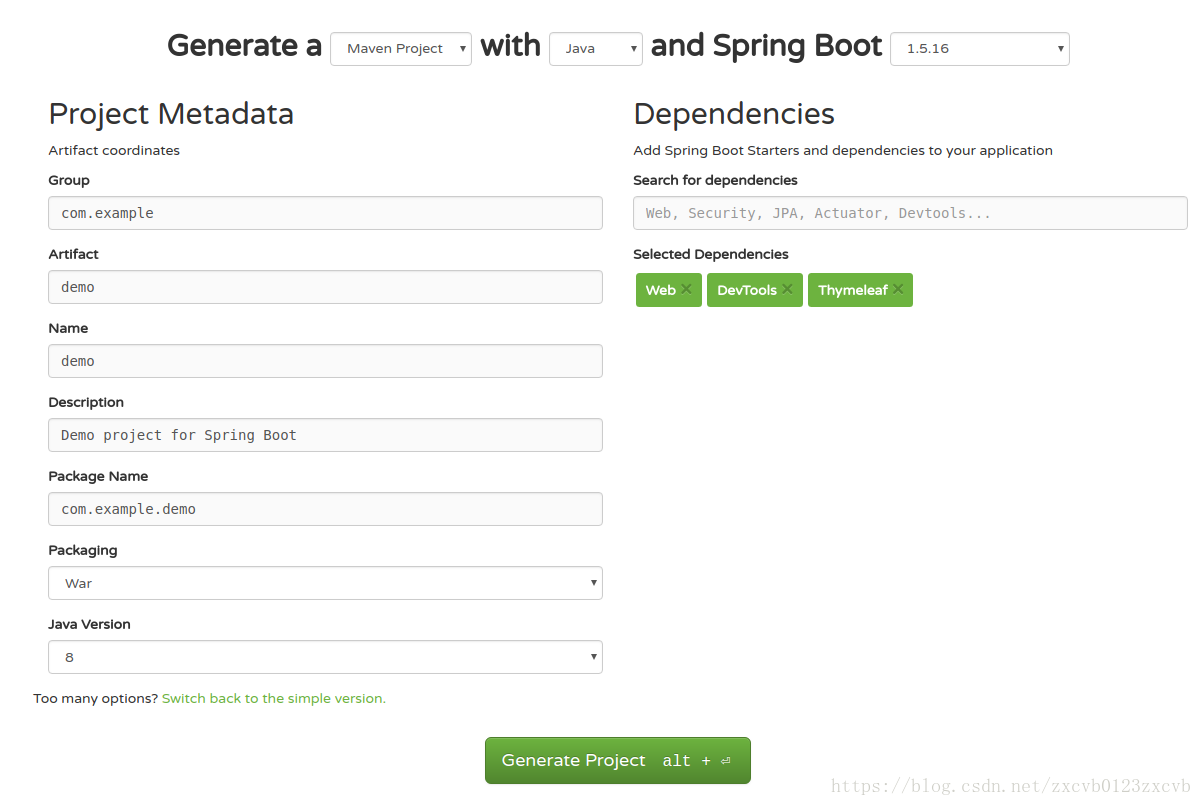Image resolution: width=1202 pixels, height=806 pixels.
Task: Click the Project Metadata heading
Action: point(171,114)
